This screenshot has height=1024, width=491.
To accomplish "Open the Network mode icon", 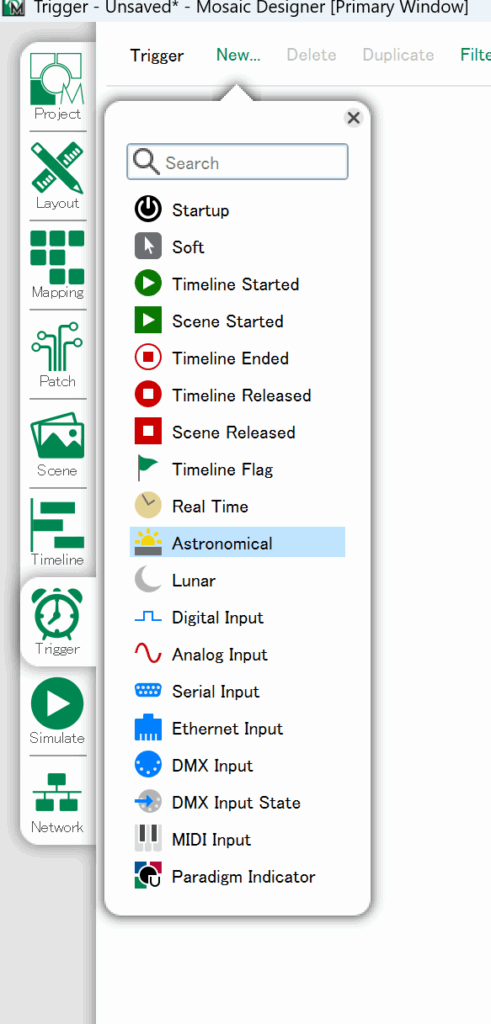I will click(x=57, y=793).
